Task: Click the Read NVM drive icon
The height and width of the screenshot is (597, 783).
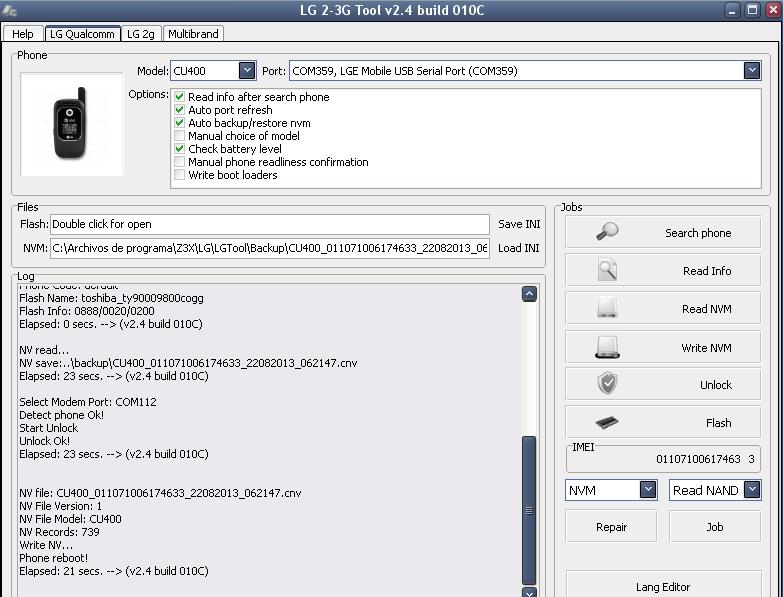Action: point(607,308)
